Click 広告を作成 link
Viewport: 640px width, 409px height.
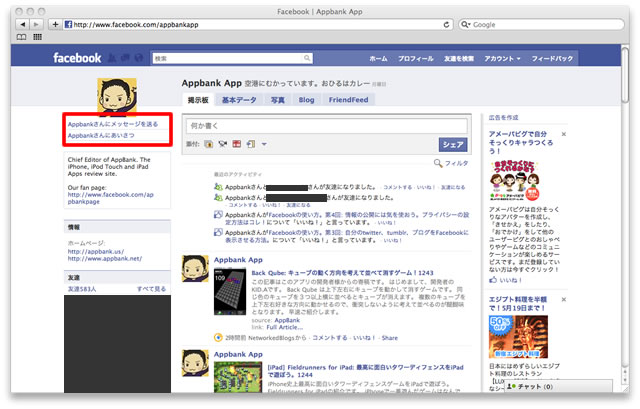(x=503, y=118)
